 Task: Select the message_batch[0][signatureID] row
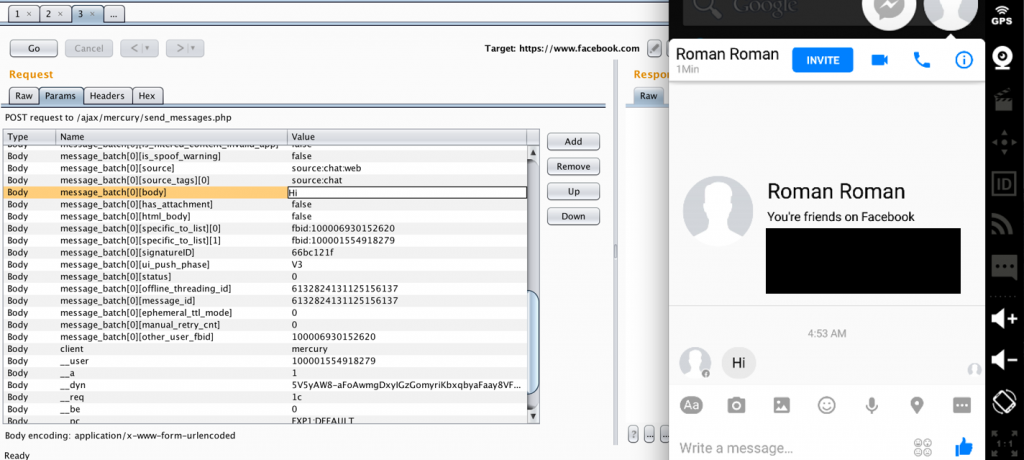265,252
